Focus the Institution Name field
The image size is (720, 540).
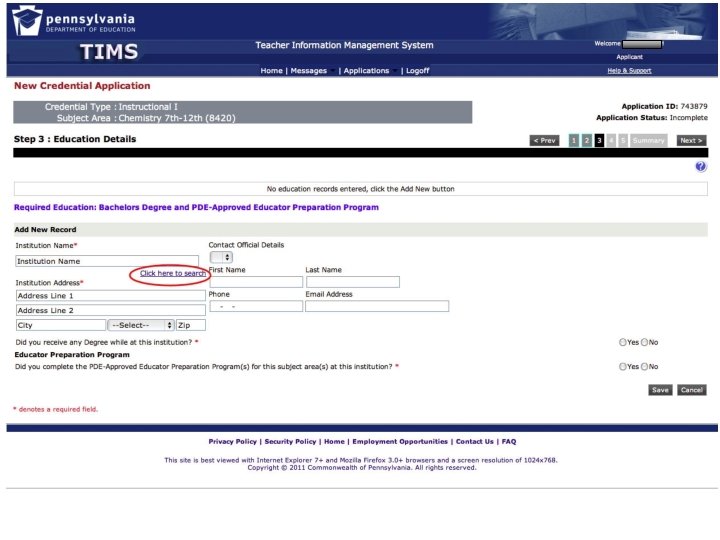click(107, 261)
